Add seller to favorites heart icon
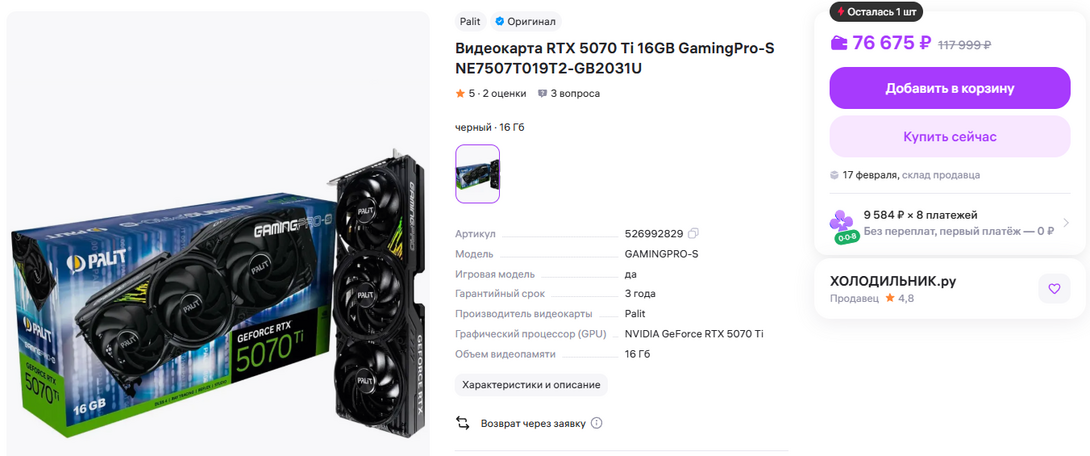Screen dimensions: 1090x456 coord(1054,288)
